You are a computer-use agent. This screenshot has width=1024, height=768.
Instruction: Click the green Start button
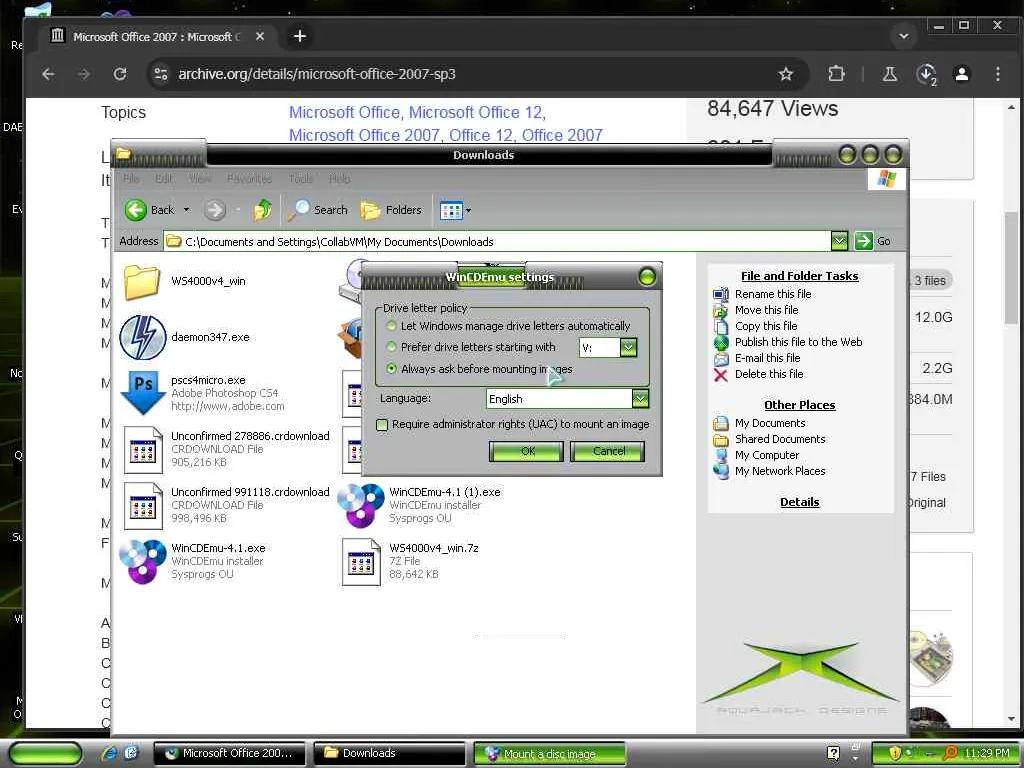46,754
